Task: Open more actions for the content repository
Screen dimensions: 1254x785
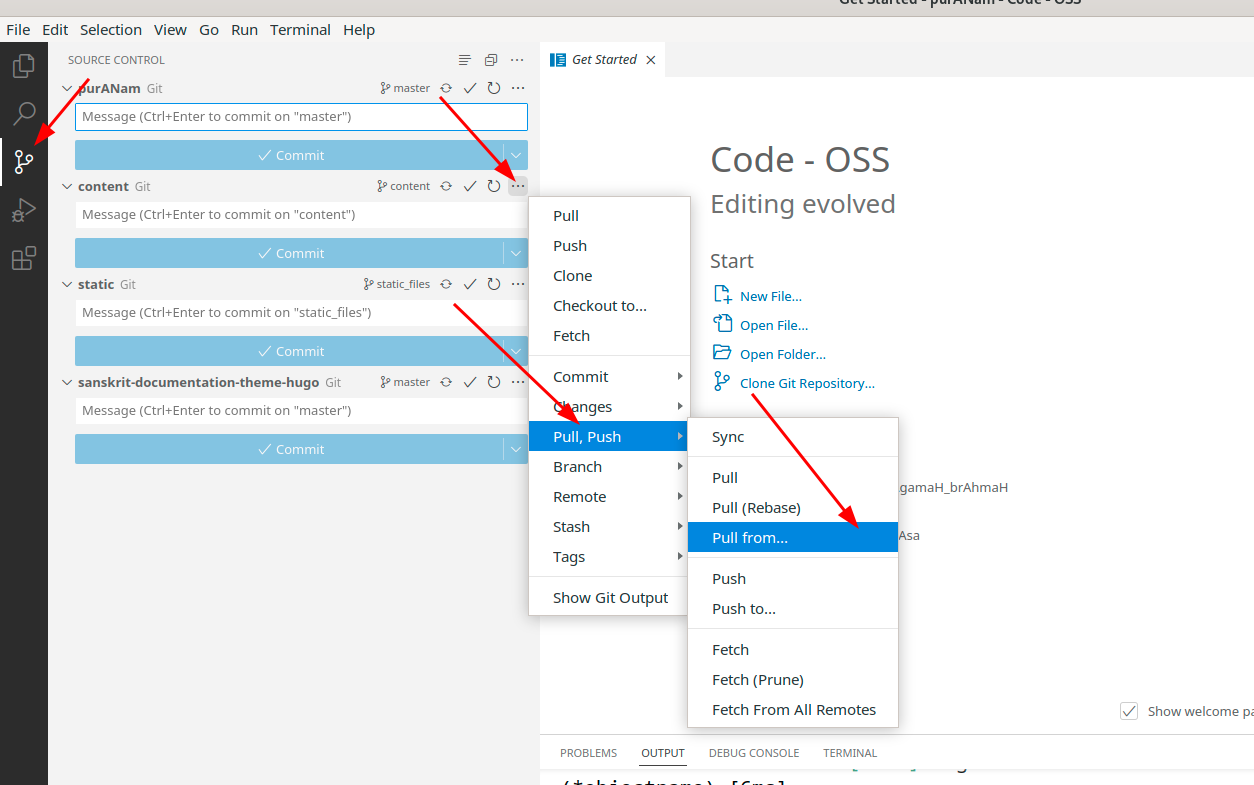Action: [518, 186]
